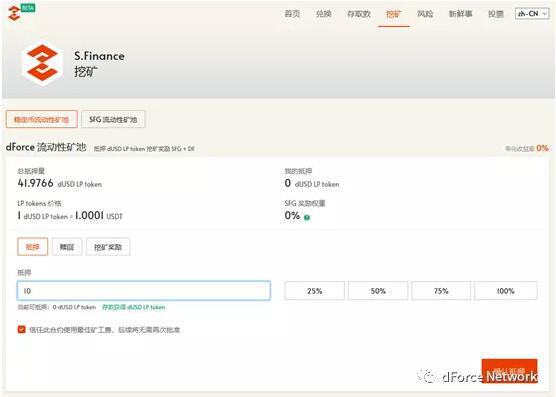This screenshot has height=397, width=556.
Task: Click the help icon beside SFG reward weight 0%
Action: point(307,217)
